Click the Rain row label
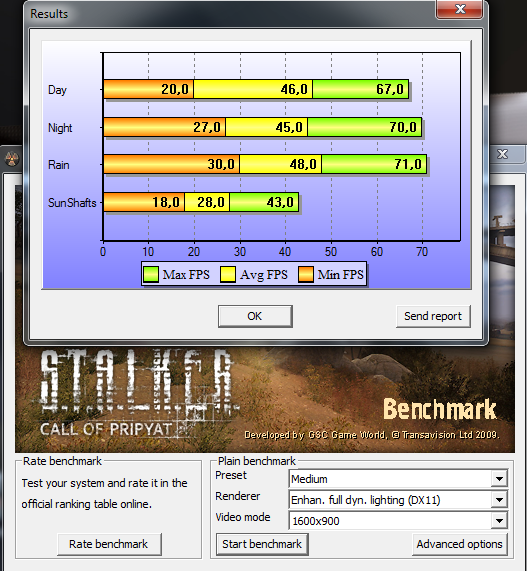The height and width of the screenshot is (571, 527). [59, 165]
